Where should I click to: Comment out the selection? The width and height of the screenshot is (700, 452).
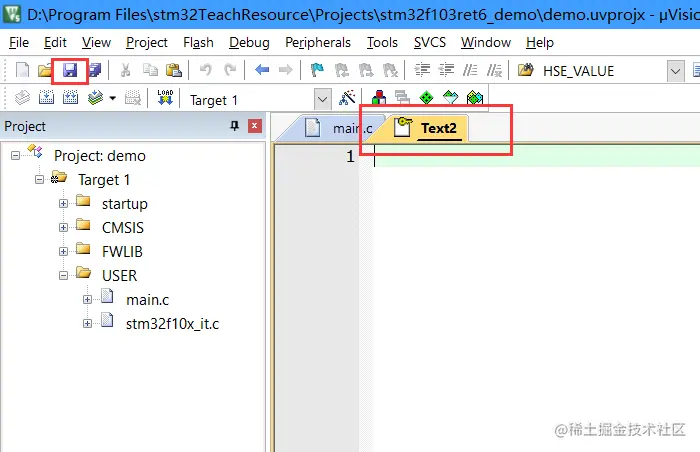(470, 70)
